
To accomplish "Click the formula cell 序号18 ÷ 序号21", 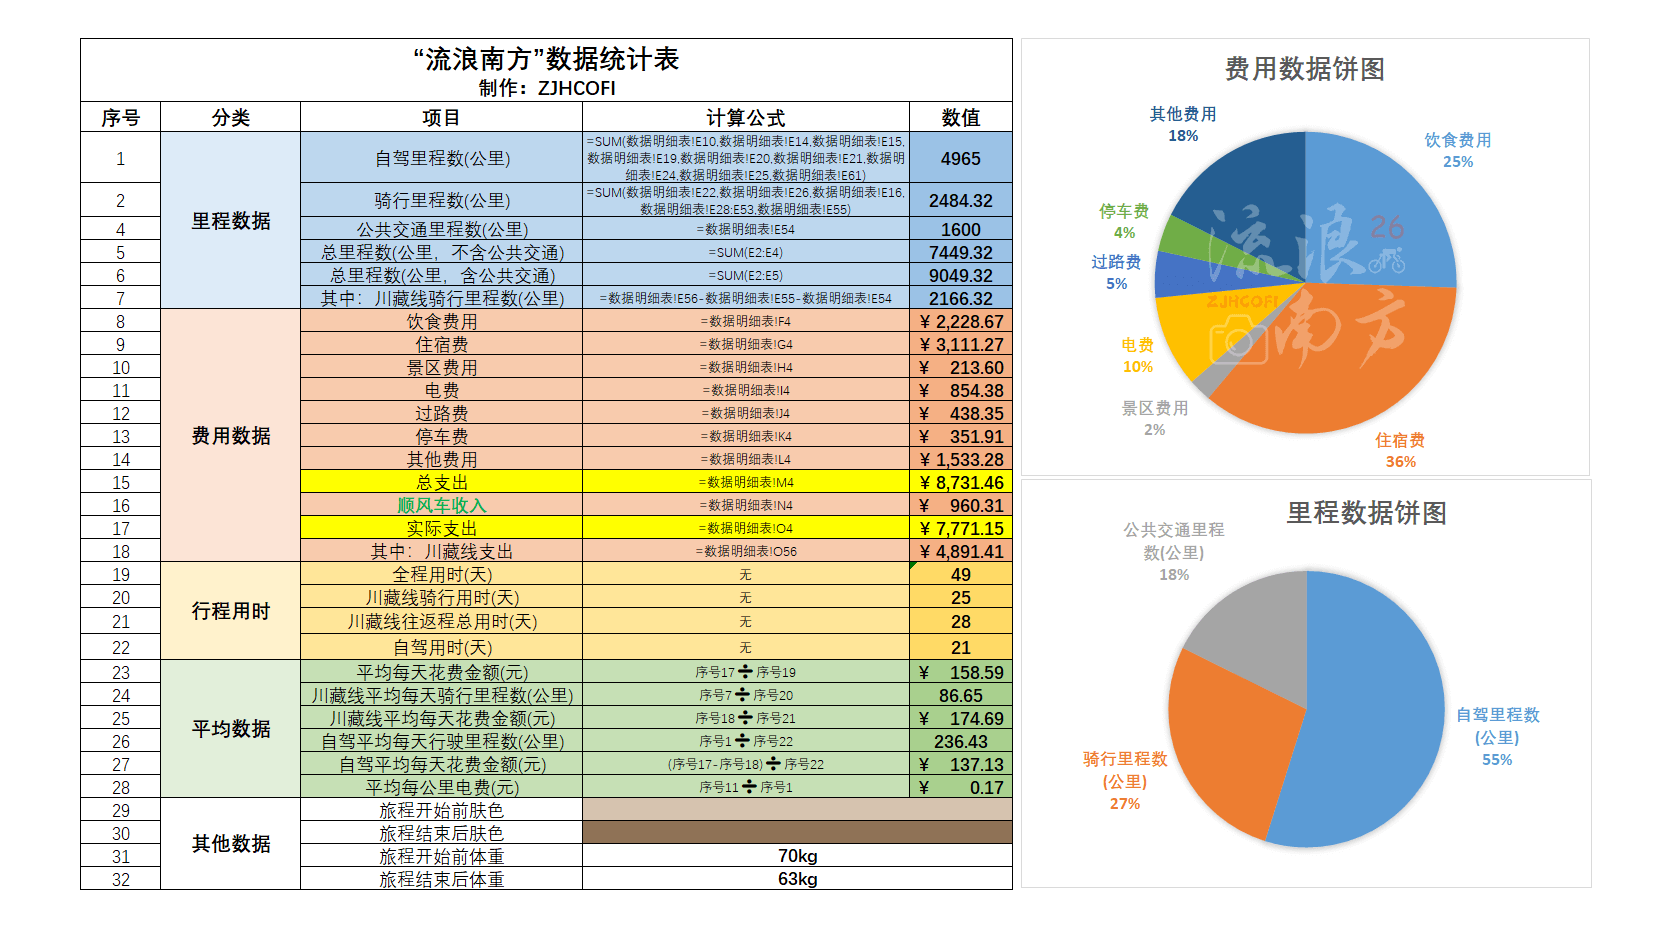I will pyautogui.click(x=746, y=718).
